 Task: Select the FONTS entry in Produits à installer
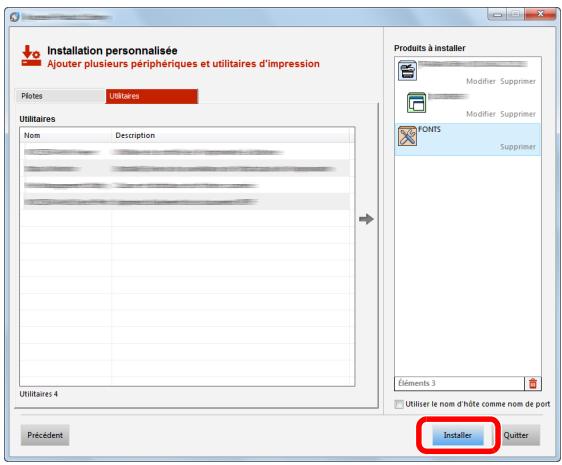tap(468, 139)
